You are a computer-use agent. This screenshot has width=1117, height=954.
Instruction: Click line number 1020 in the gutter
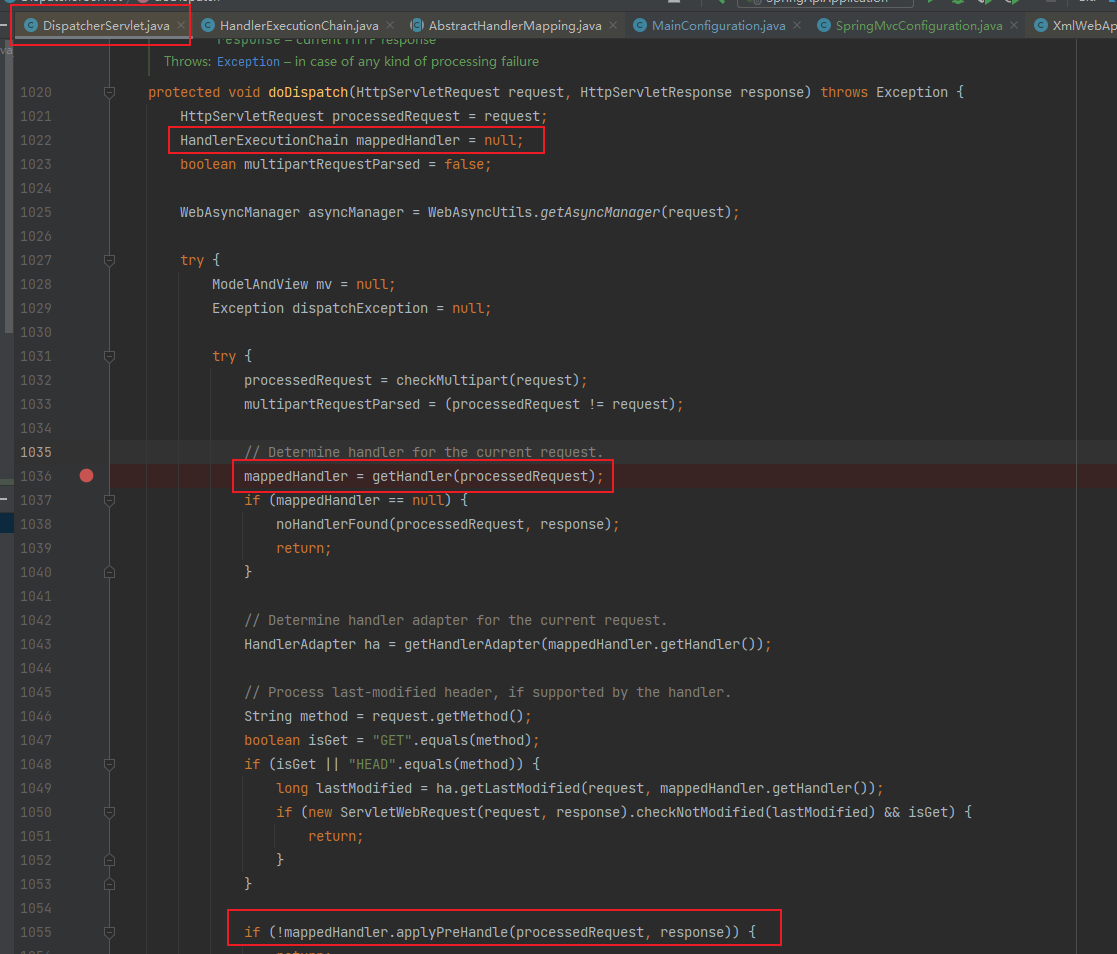point(36,92)
